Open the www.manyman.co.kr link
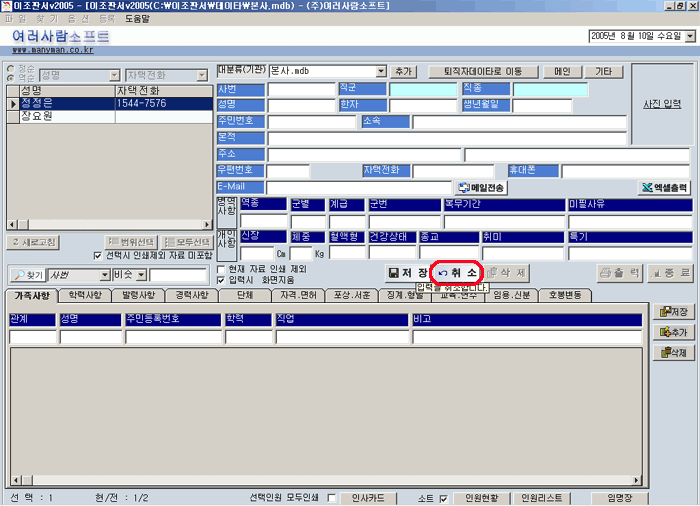Image resolution: width=700 pixels, height=506 pixels. point(52,48)
